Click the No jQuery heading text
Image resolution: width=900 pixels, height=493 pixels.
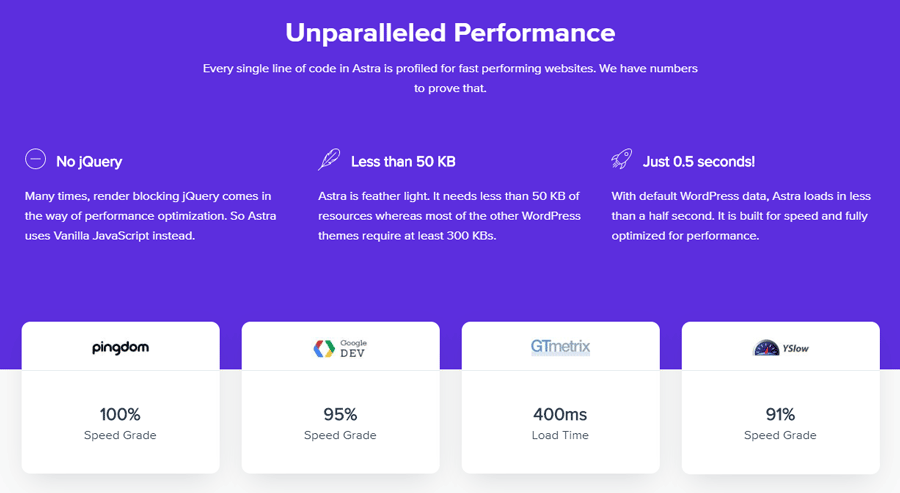tap(89, 161)
